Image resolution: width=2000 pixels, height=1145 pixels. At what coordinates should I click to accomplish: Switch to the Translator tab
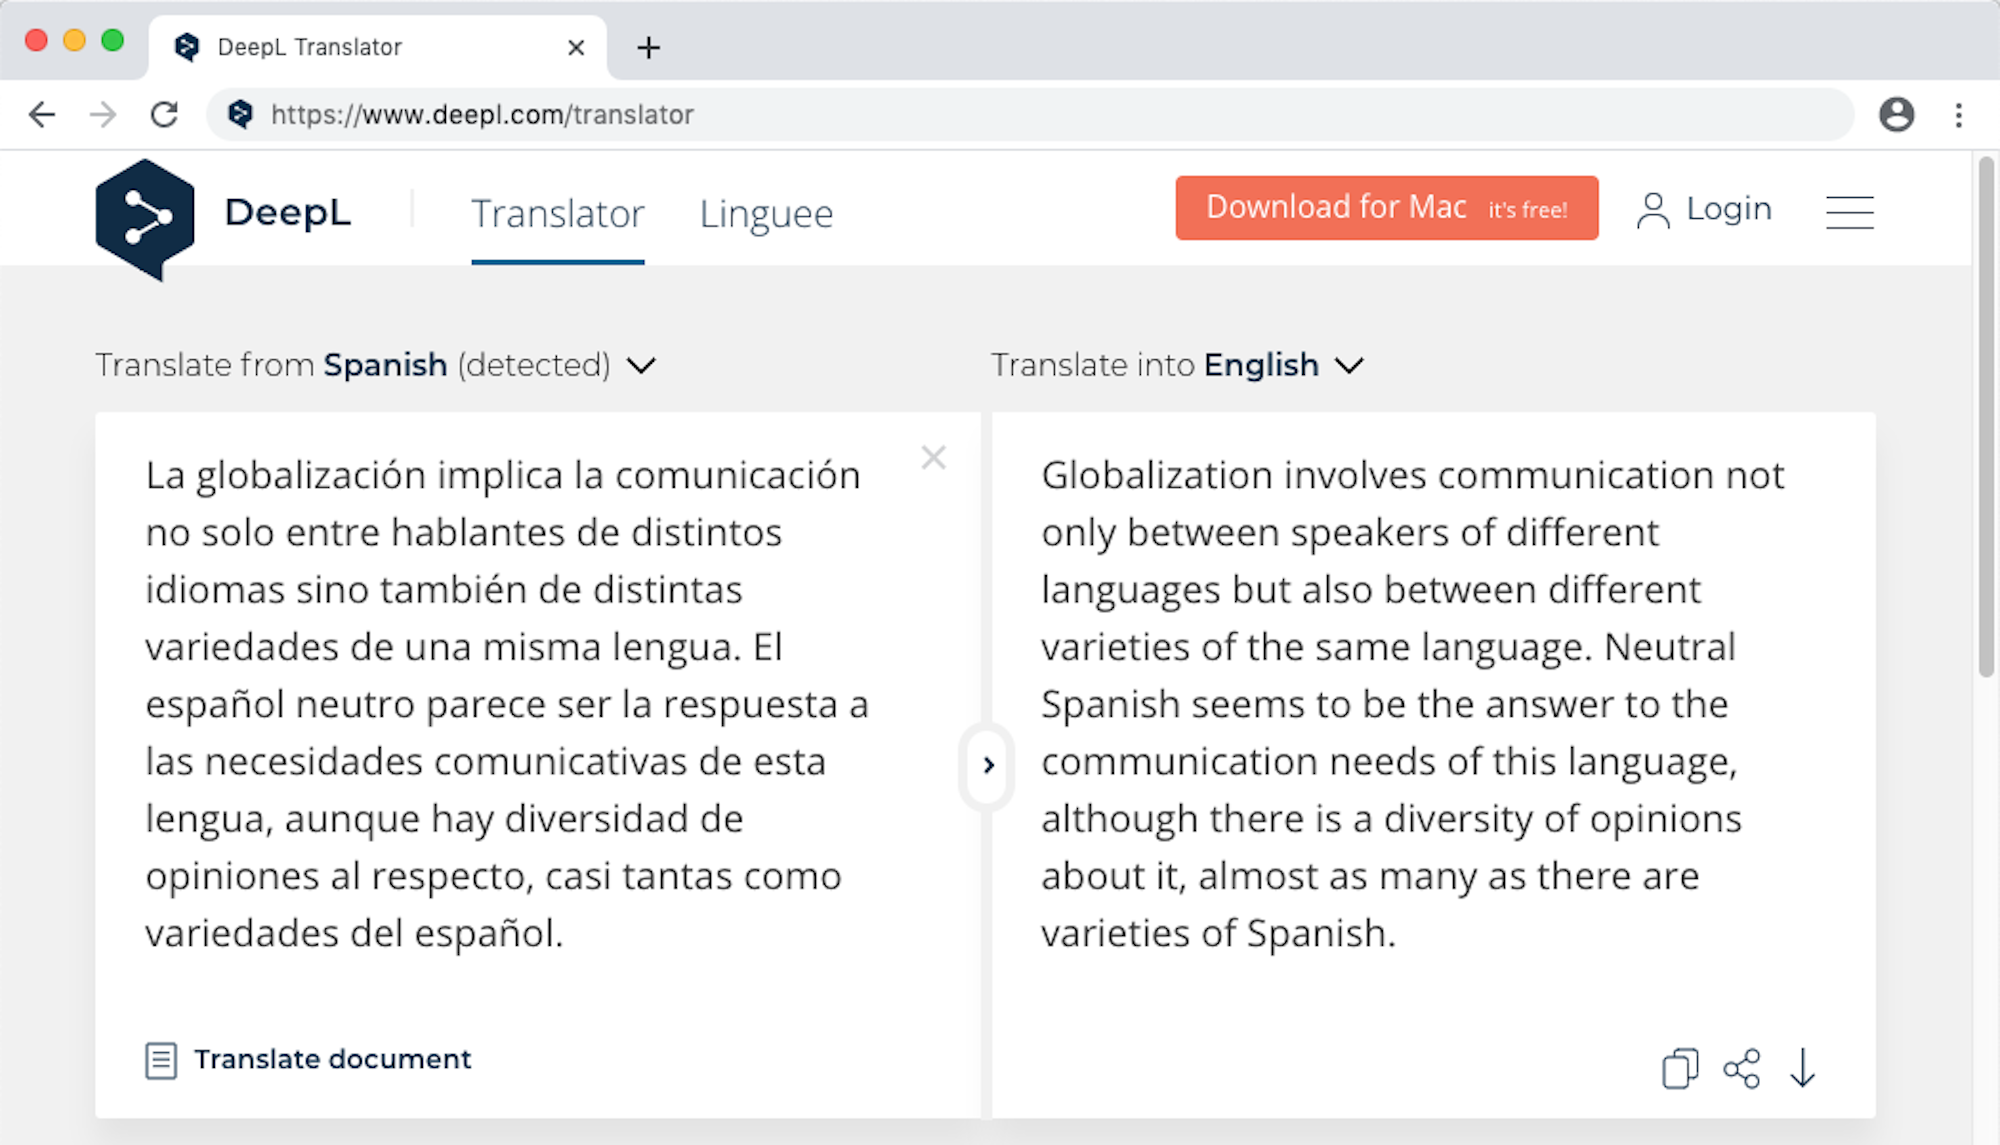point(557,214)
